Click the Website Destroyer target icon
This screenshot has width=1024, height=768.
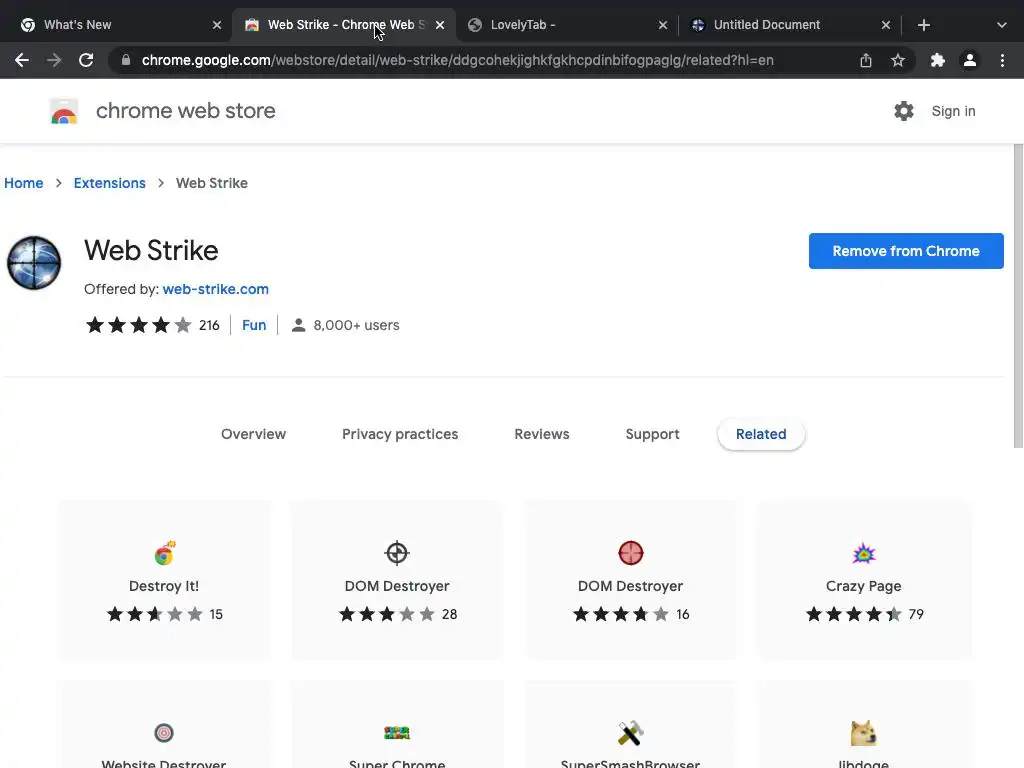point(164,733)
